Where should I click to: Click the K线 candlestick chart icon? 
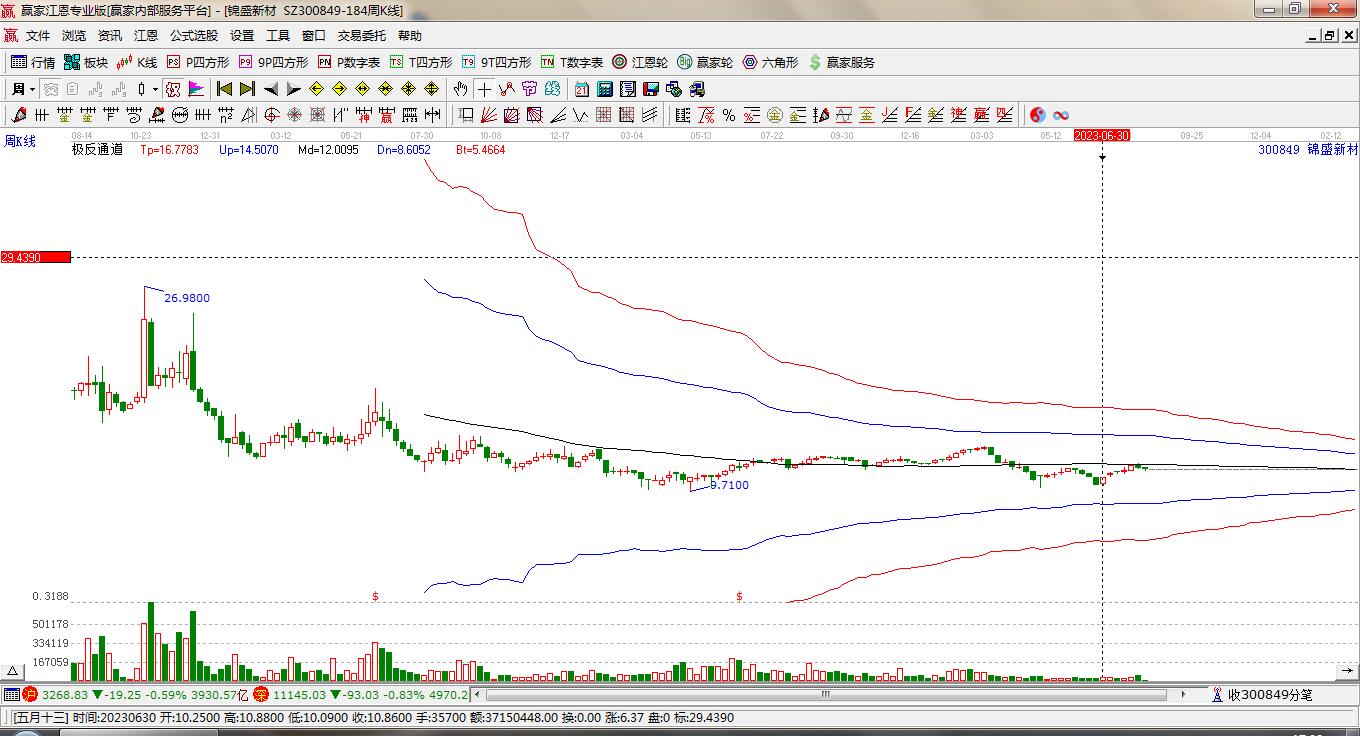pos(136,62)
